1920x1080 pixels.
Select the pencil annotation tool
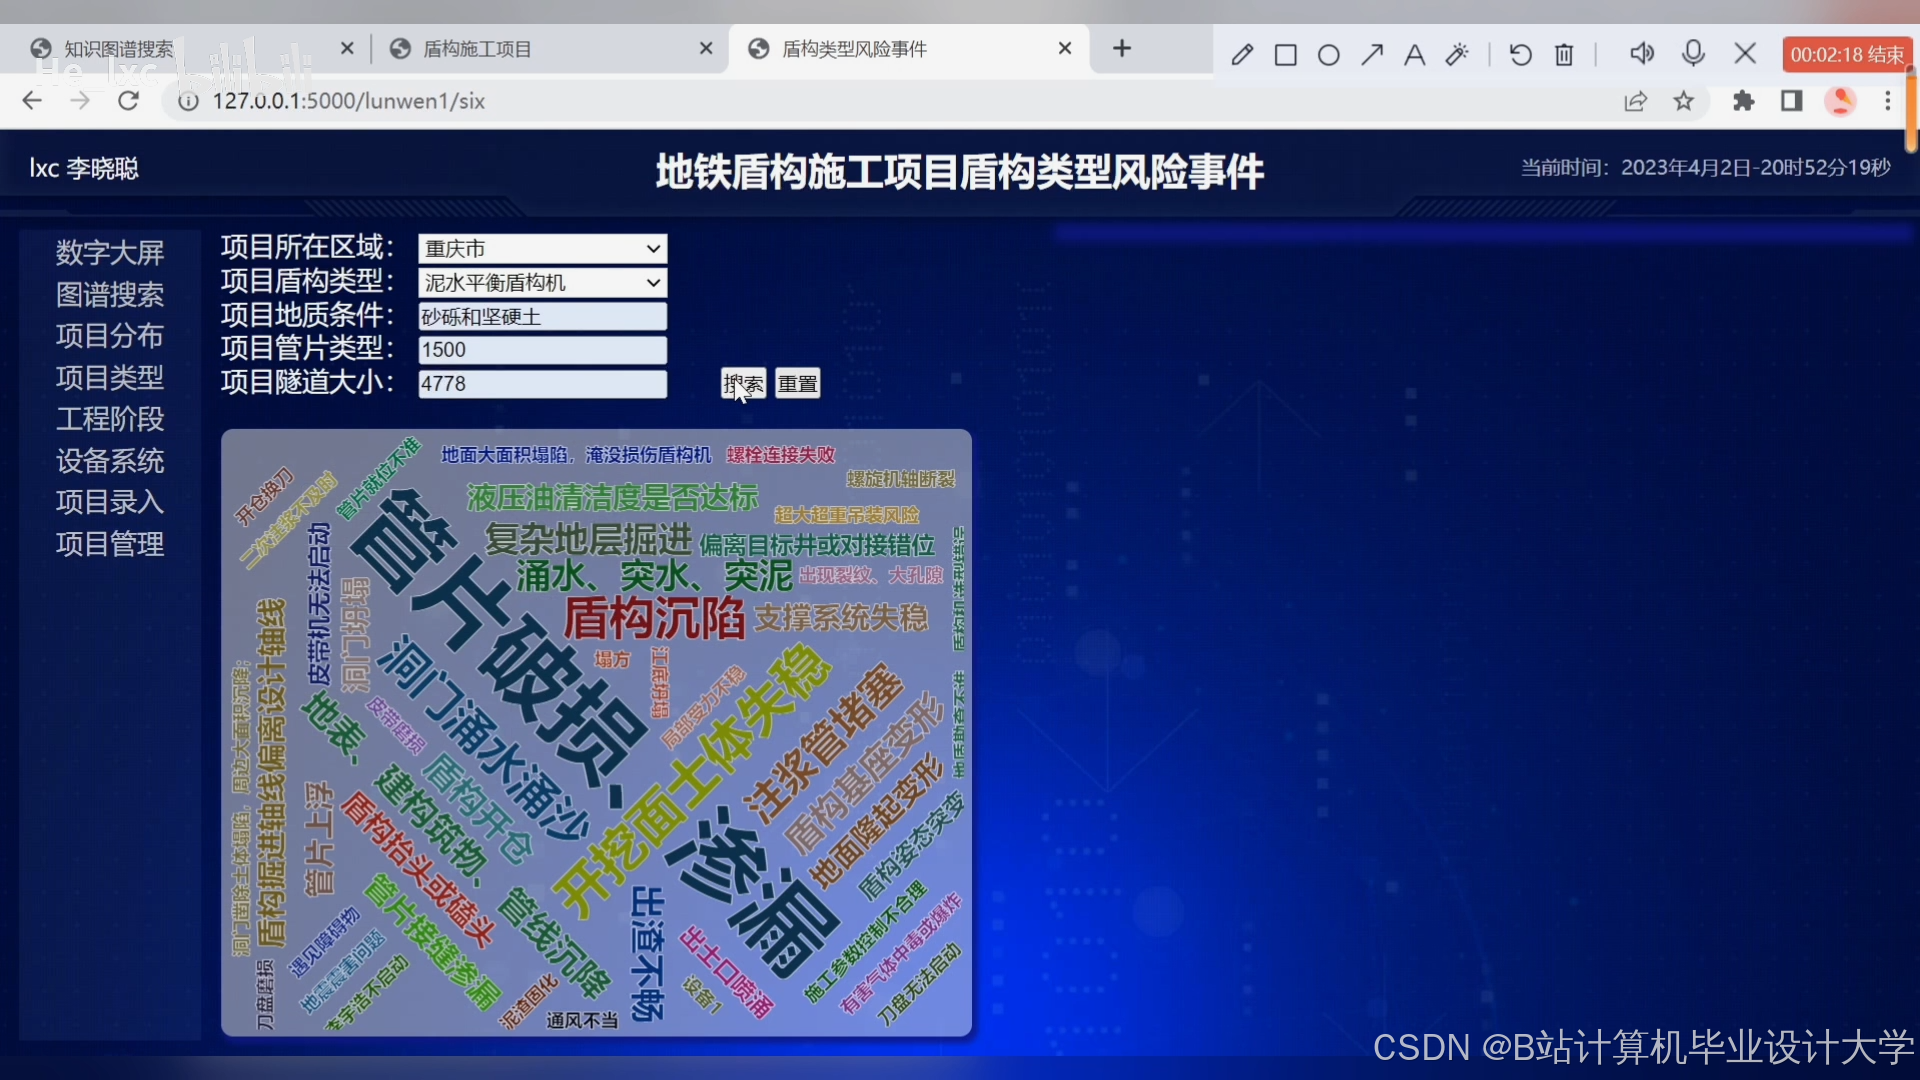1242,55
